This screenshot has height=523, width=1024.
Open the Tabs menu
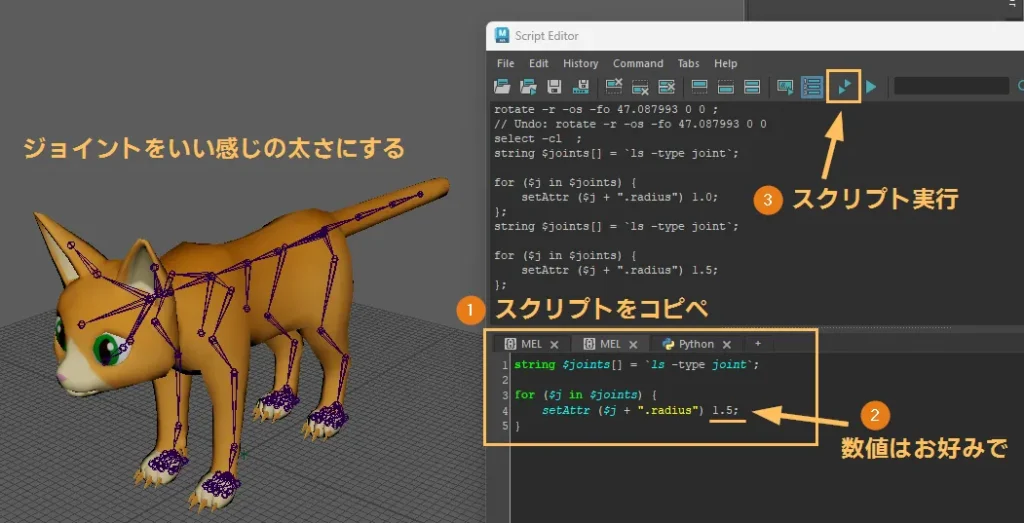tap(688, 63)
